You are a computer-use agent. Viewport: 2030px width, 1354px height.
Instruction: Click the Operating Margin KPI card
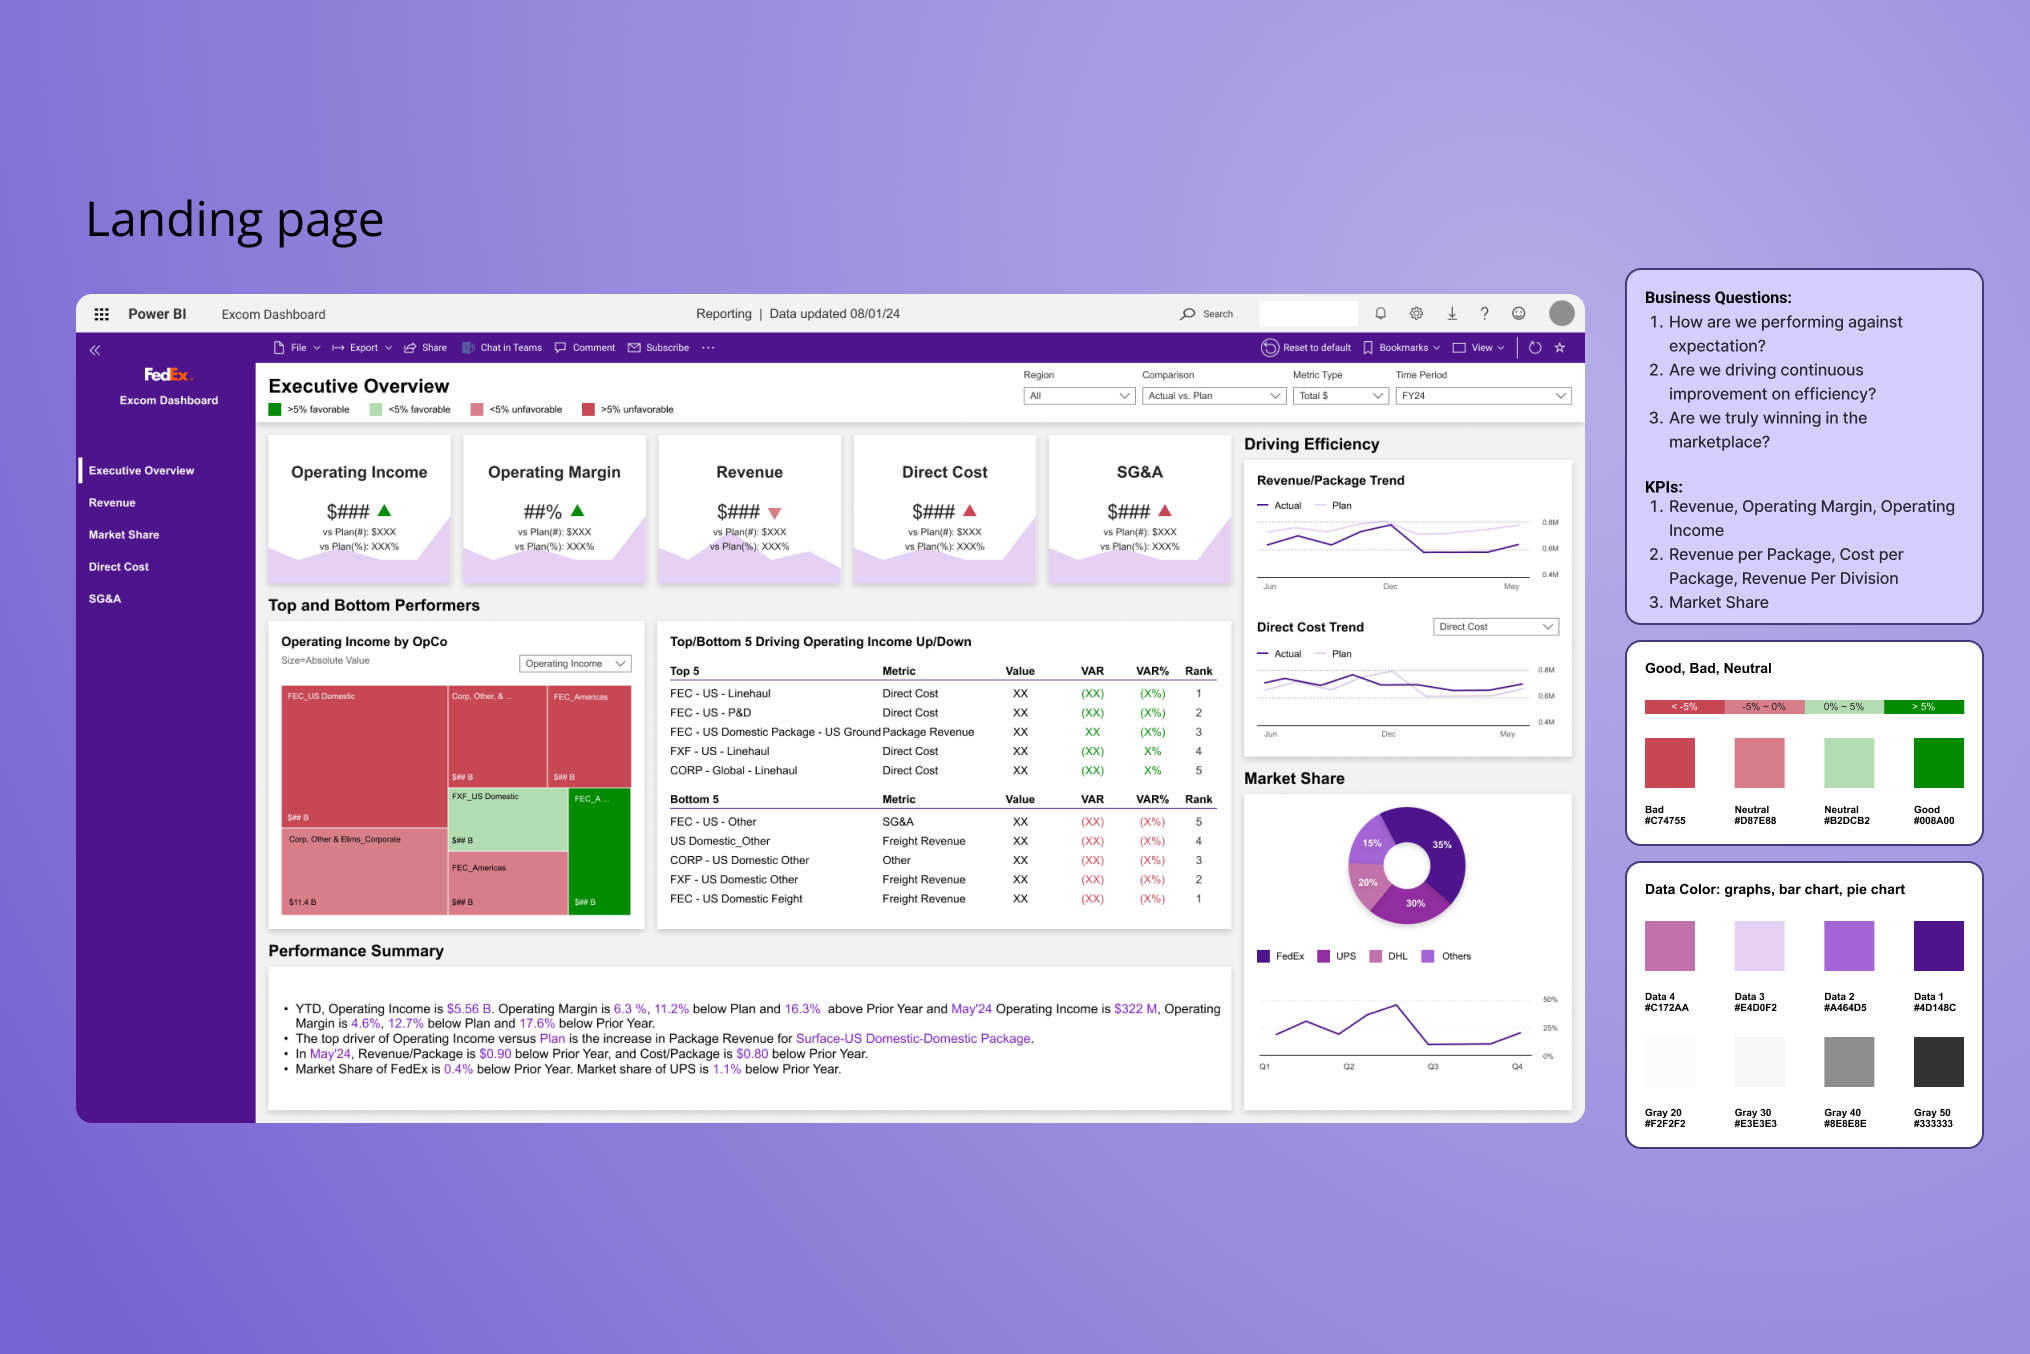click(x=554, y=510)
